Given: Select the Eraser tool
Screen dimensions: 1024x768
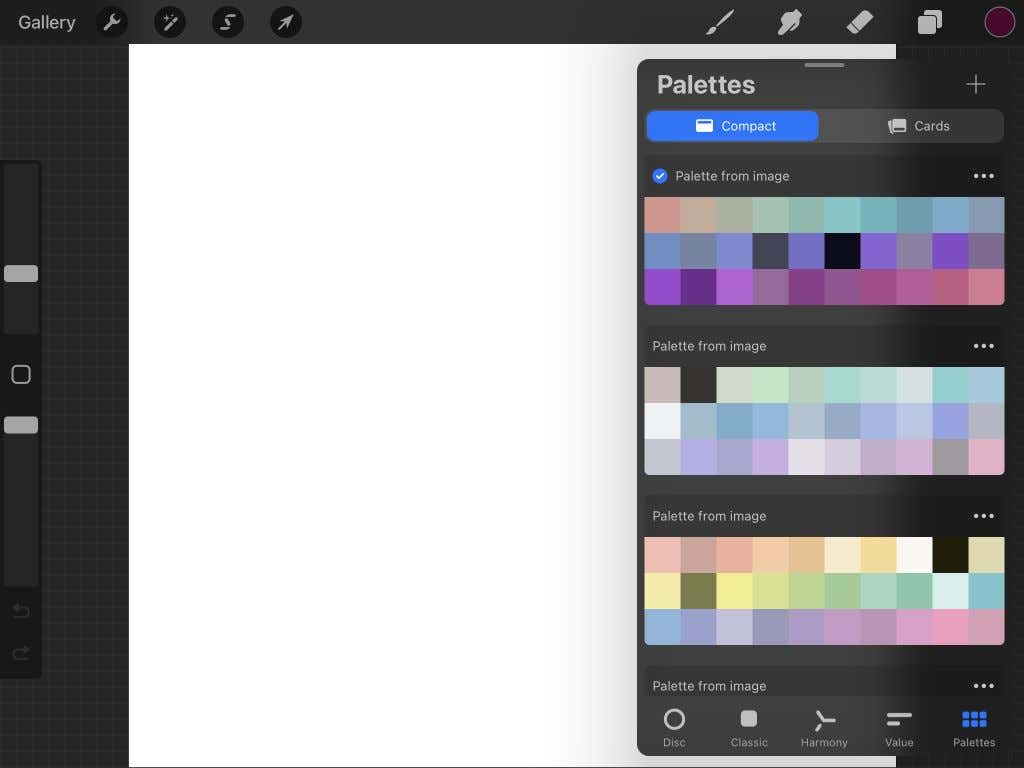Looking at the screenshot, I should point(859,22).
